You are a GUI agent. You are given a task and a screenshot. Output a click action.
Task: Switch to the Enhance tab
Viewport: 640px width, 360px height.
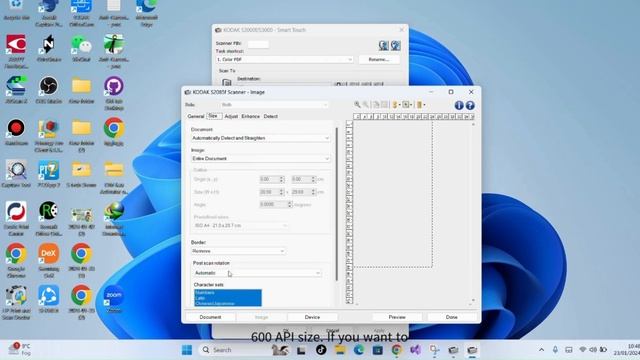(250, 116)
